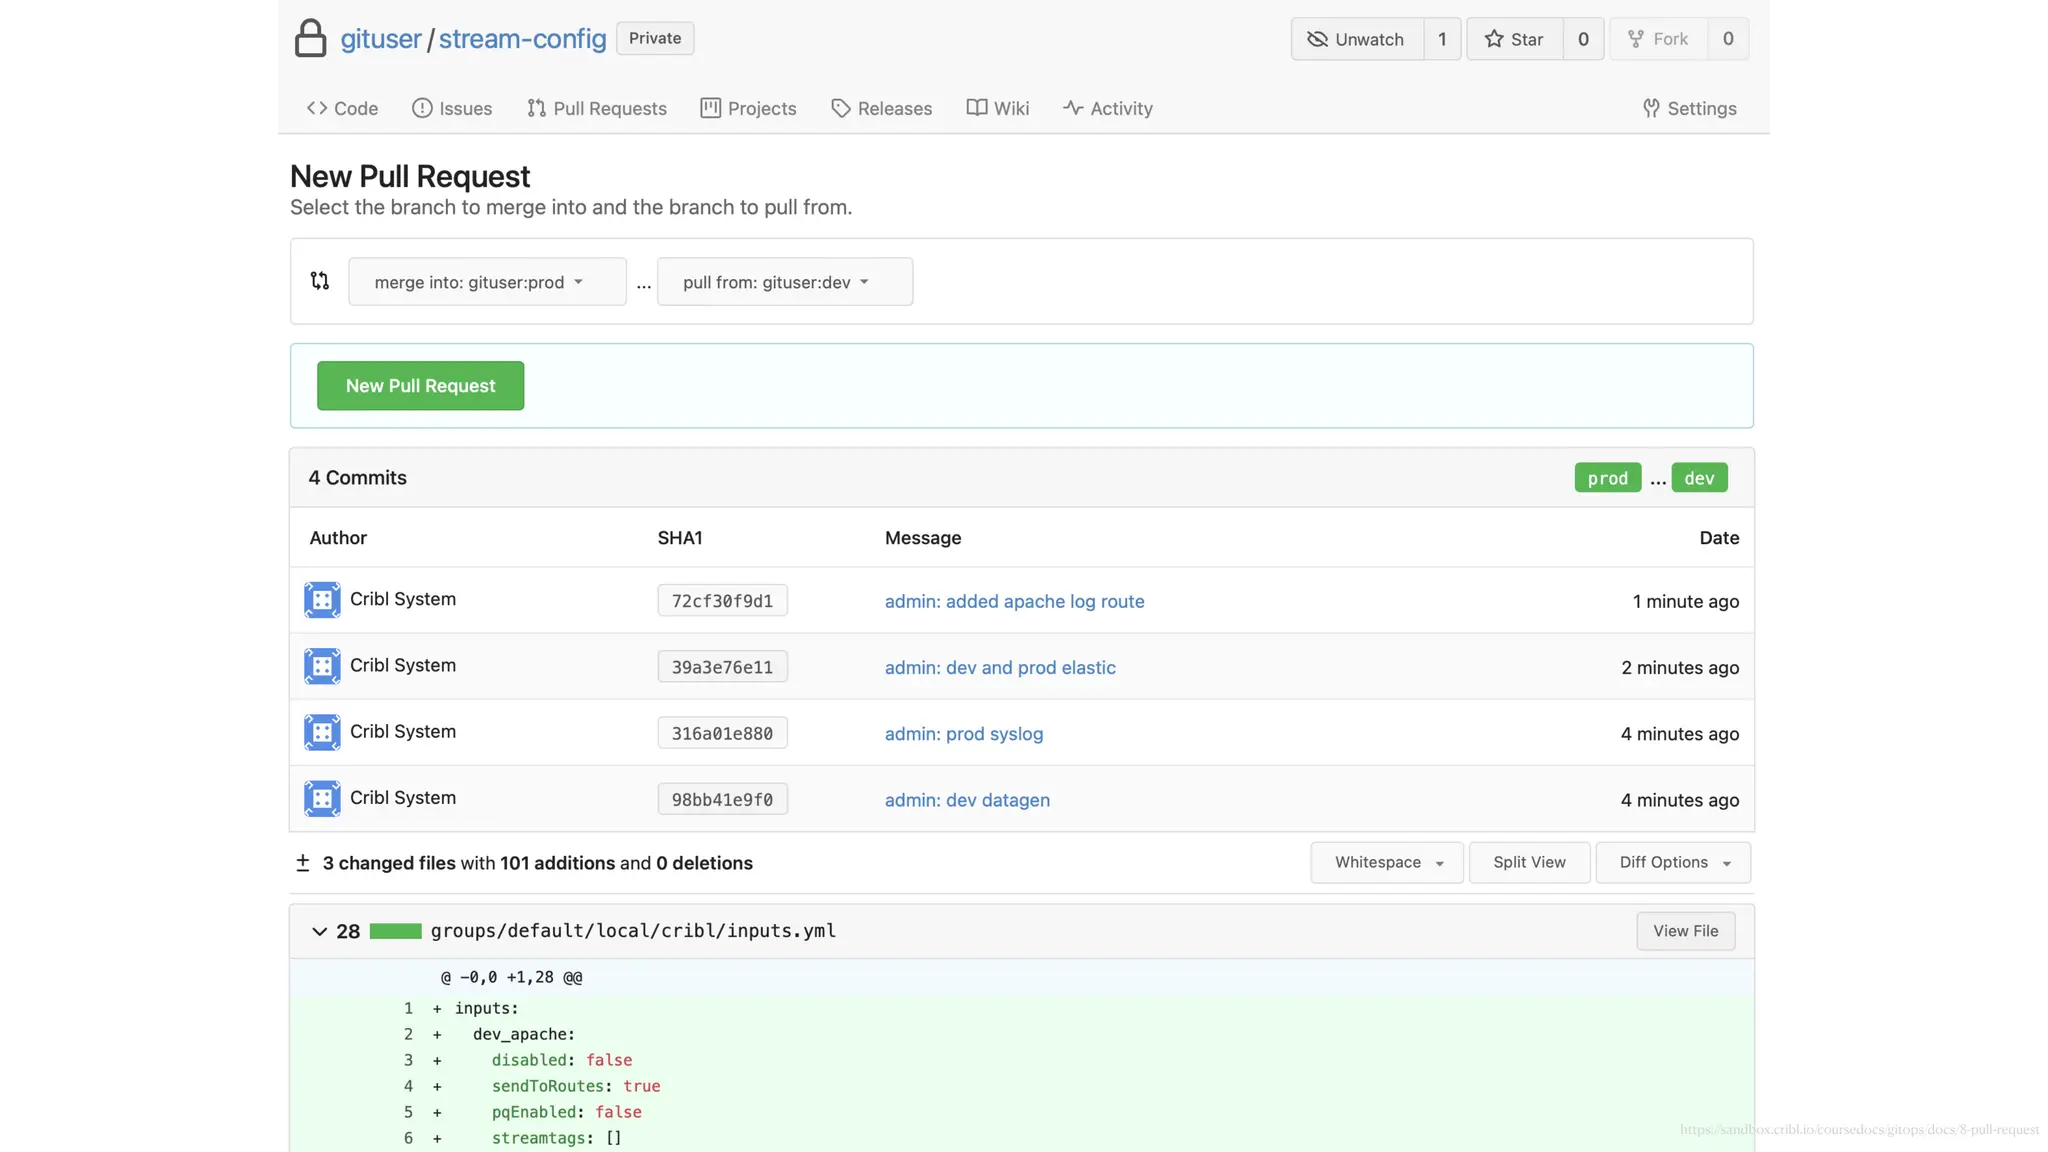Click the green dev branch label
The height and width of the screenshot is (1152, 2048).
click(x=1699, y=478)
